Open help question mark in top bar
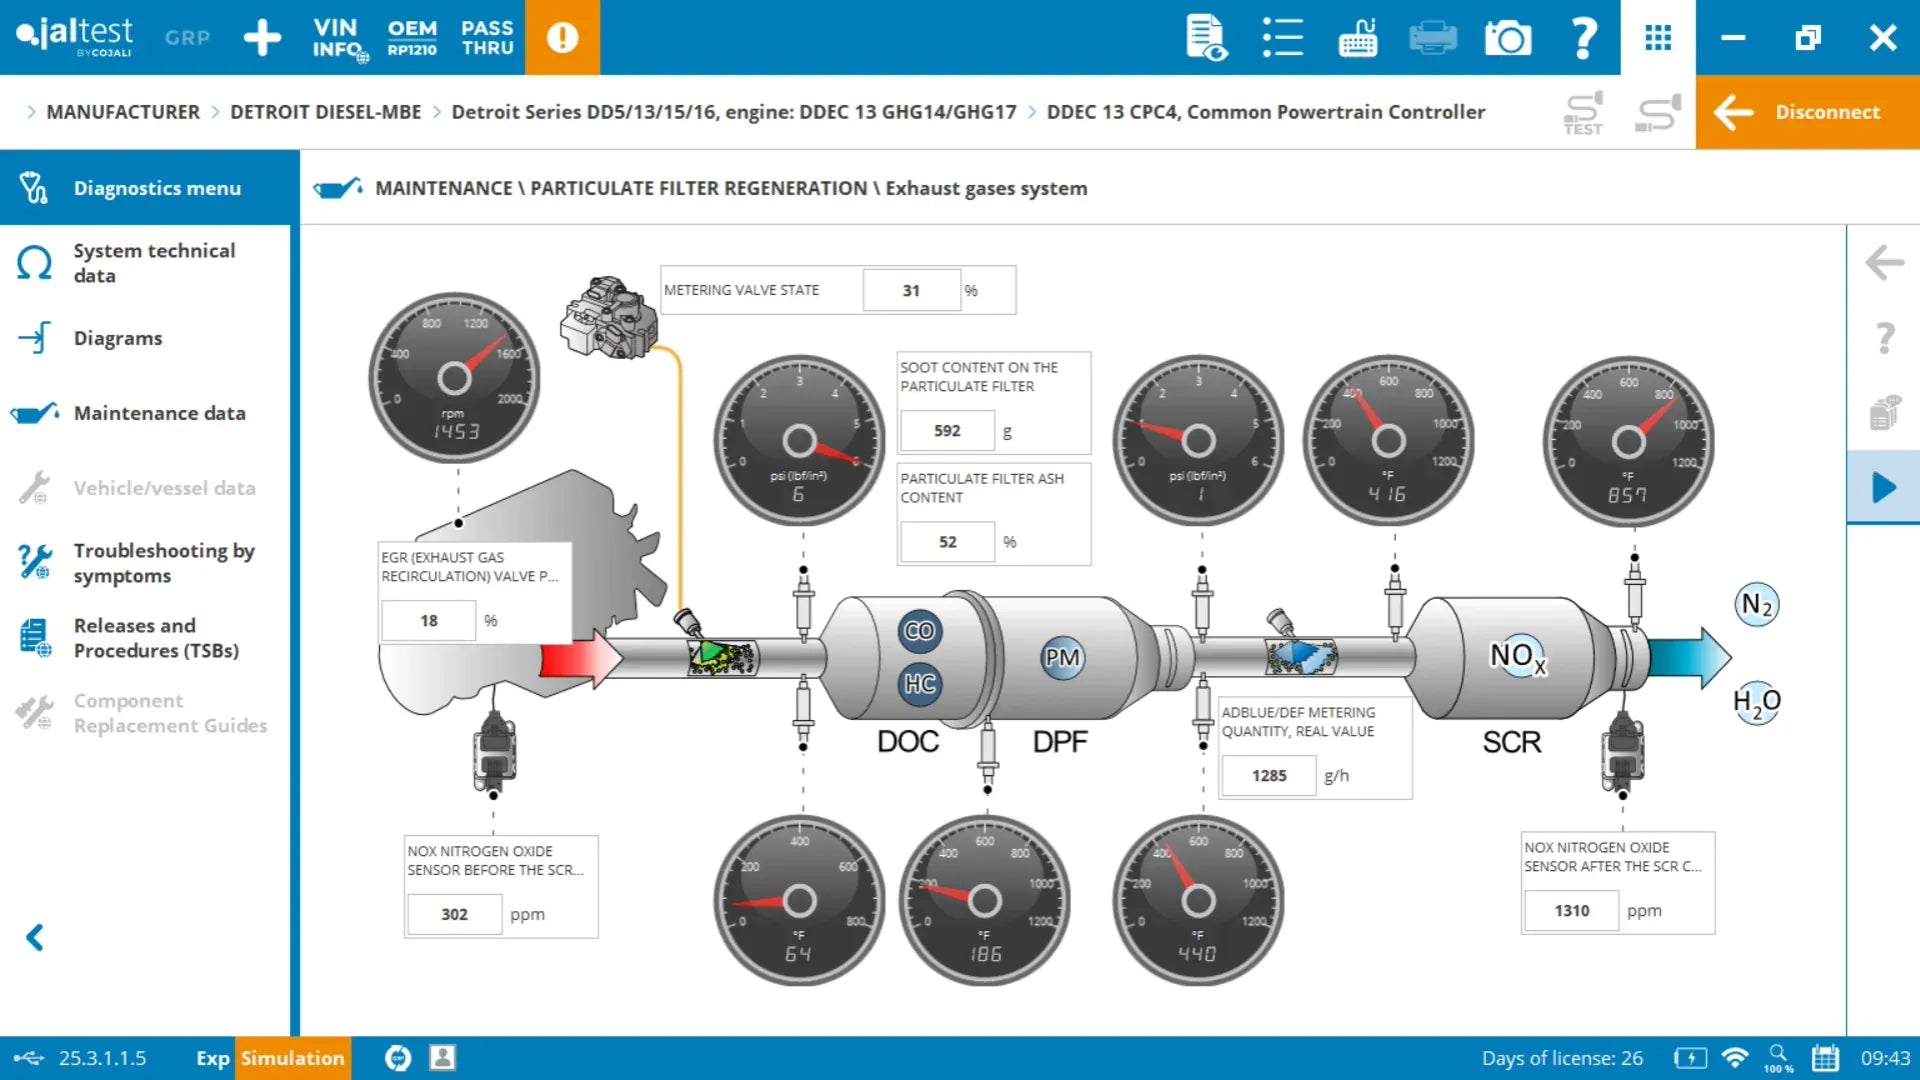The height and width of the screenshot is (1080, 1920). pyautogui.click(x=1584, y=38)
